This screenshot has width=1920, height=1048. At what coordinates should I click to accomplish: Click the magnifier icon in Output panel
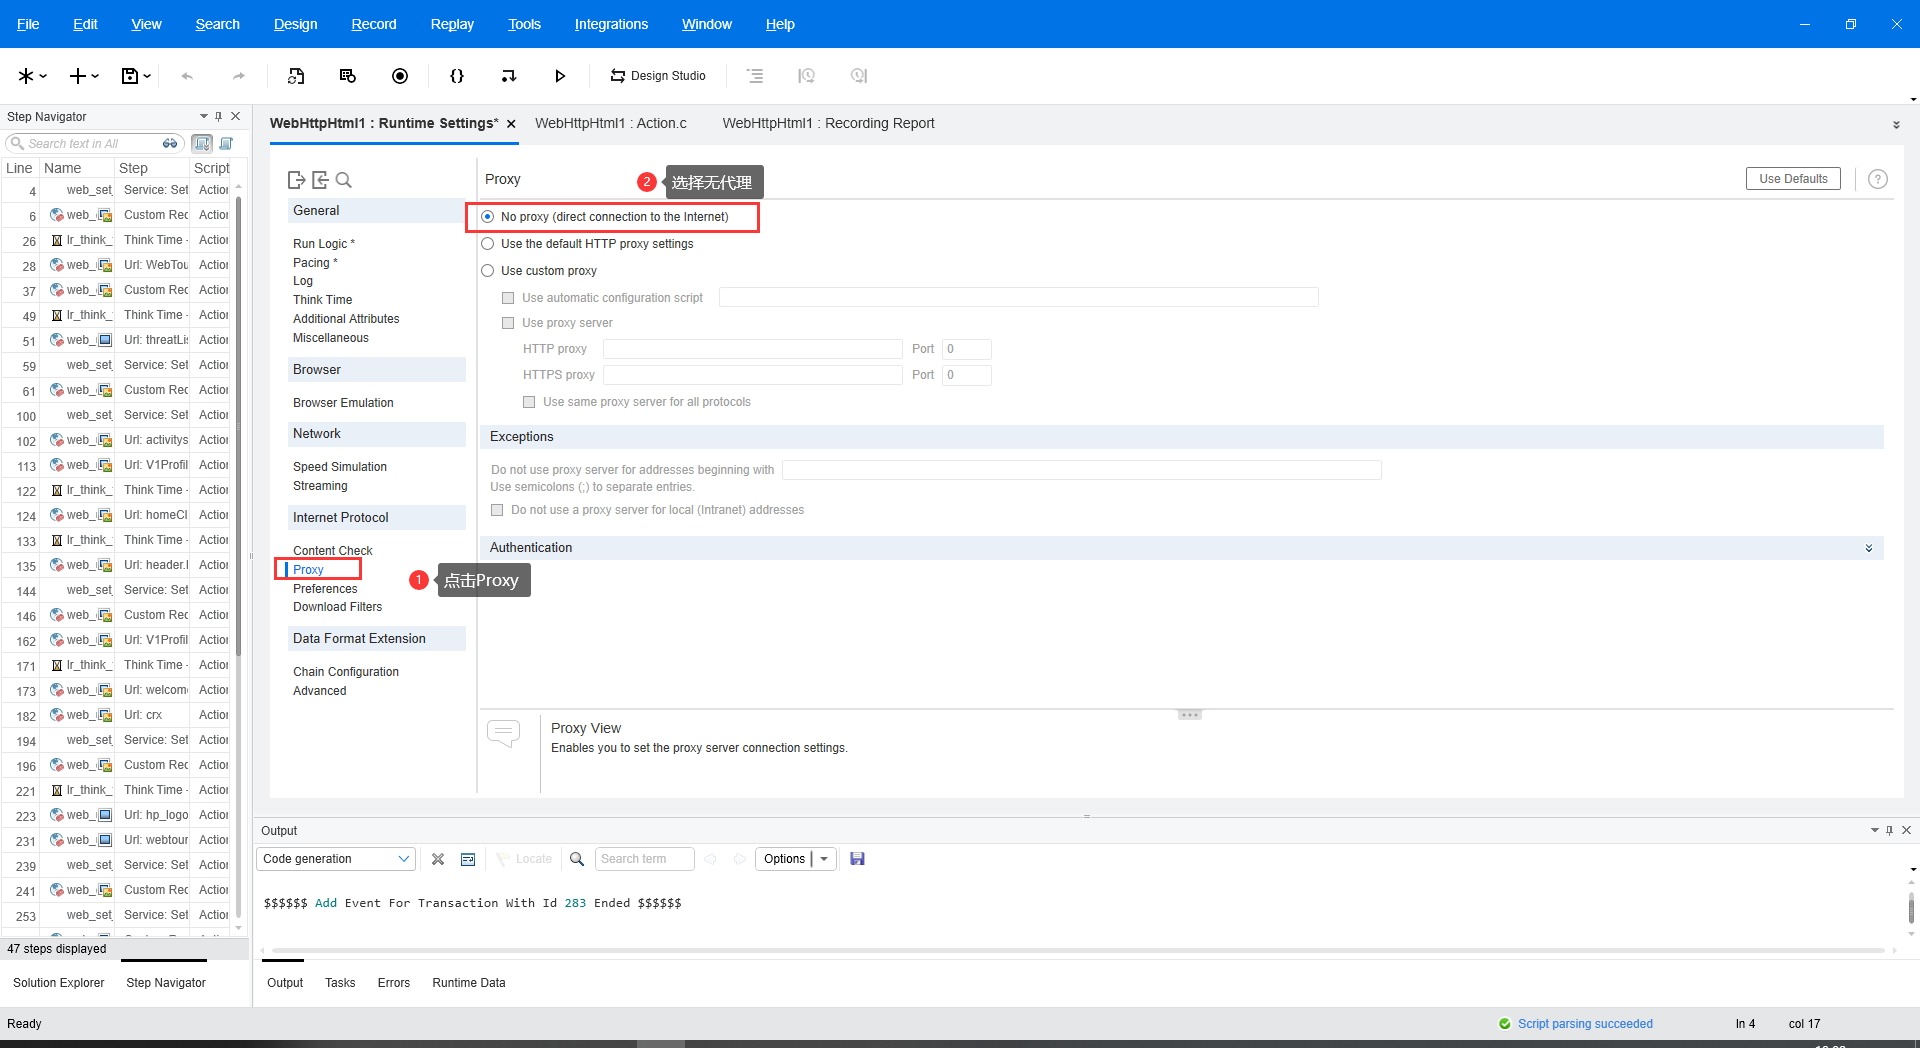click(577, 859)
